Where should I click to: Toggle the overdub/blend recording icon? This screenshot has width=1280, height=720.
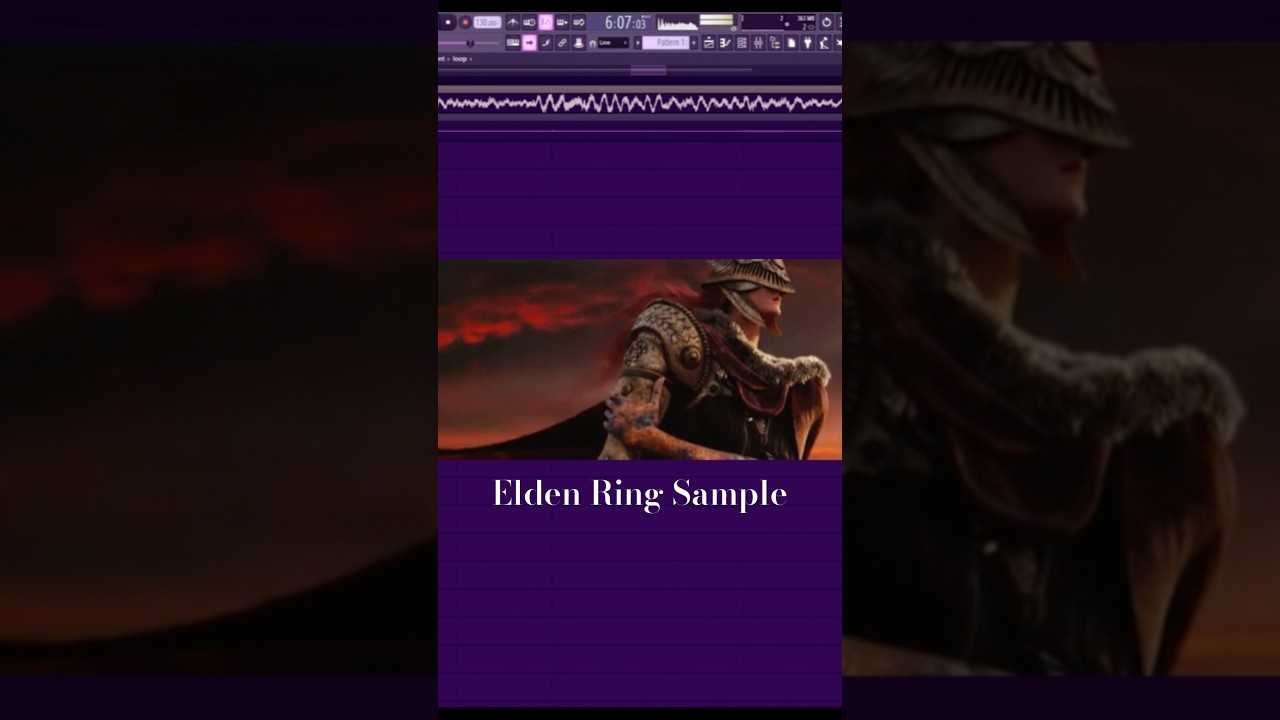click(562, 22)
